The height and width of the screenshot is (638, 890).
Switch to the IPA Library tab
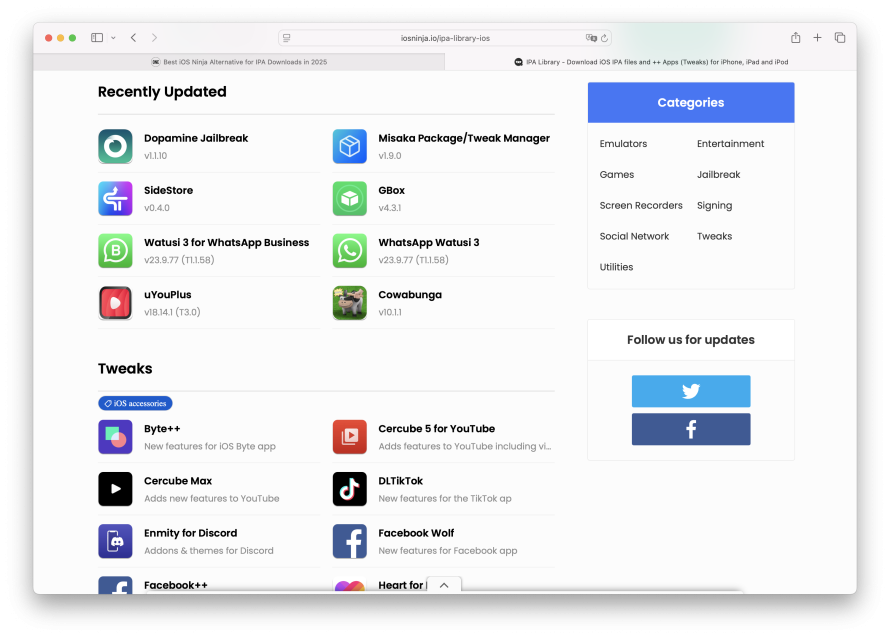pyautogui.click(x=651, y=62)
